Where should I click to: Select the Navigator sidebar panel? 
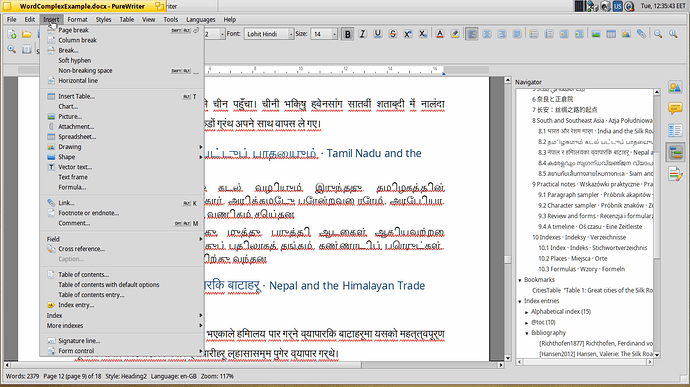pos(675,152)
